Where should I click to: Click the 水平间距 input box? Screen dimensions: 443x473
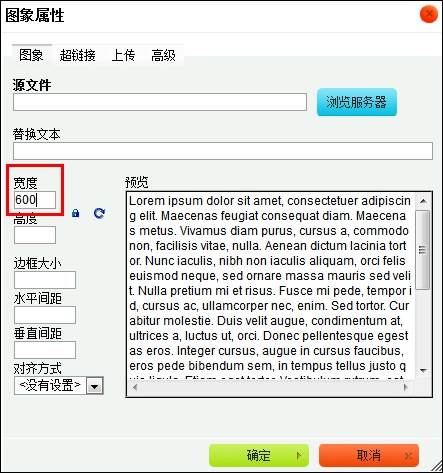pyautogui.click(x=45, y=315)
